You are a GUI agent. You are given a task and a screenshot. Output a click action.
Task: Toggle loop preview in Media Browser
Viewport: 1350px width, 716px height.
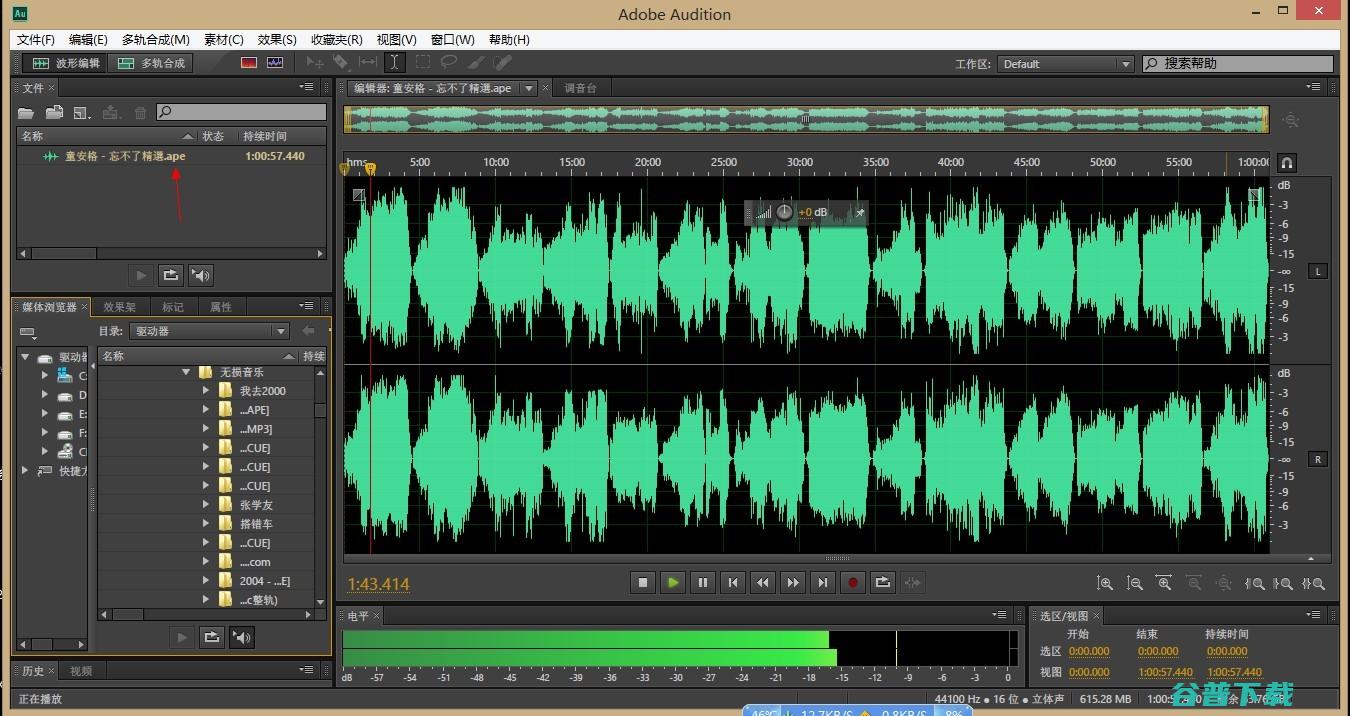(x=212, y=637)
